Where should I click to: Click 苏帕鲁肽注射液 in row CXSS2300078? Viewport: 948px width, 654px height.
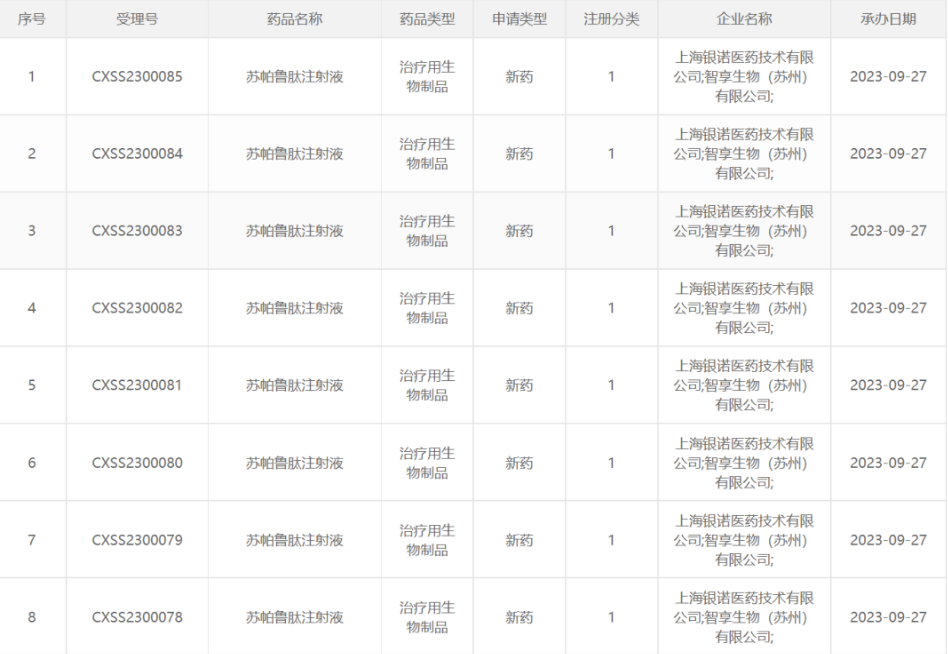click(294, 618)
